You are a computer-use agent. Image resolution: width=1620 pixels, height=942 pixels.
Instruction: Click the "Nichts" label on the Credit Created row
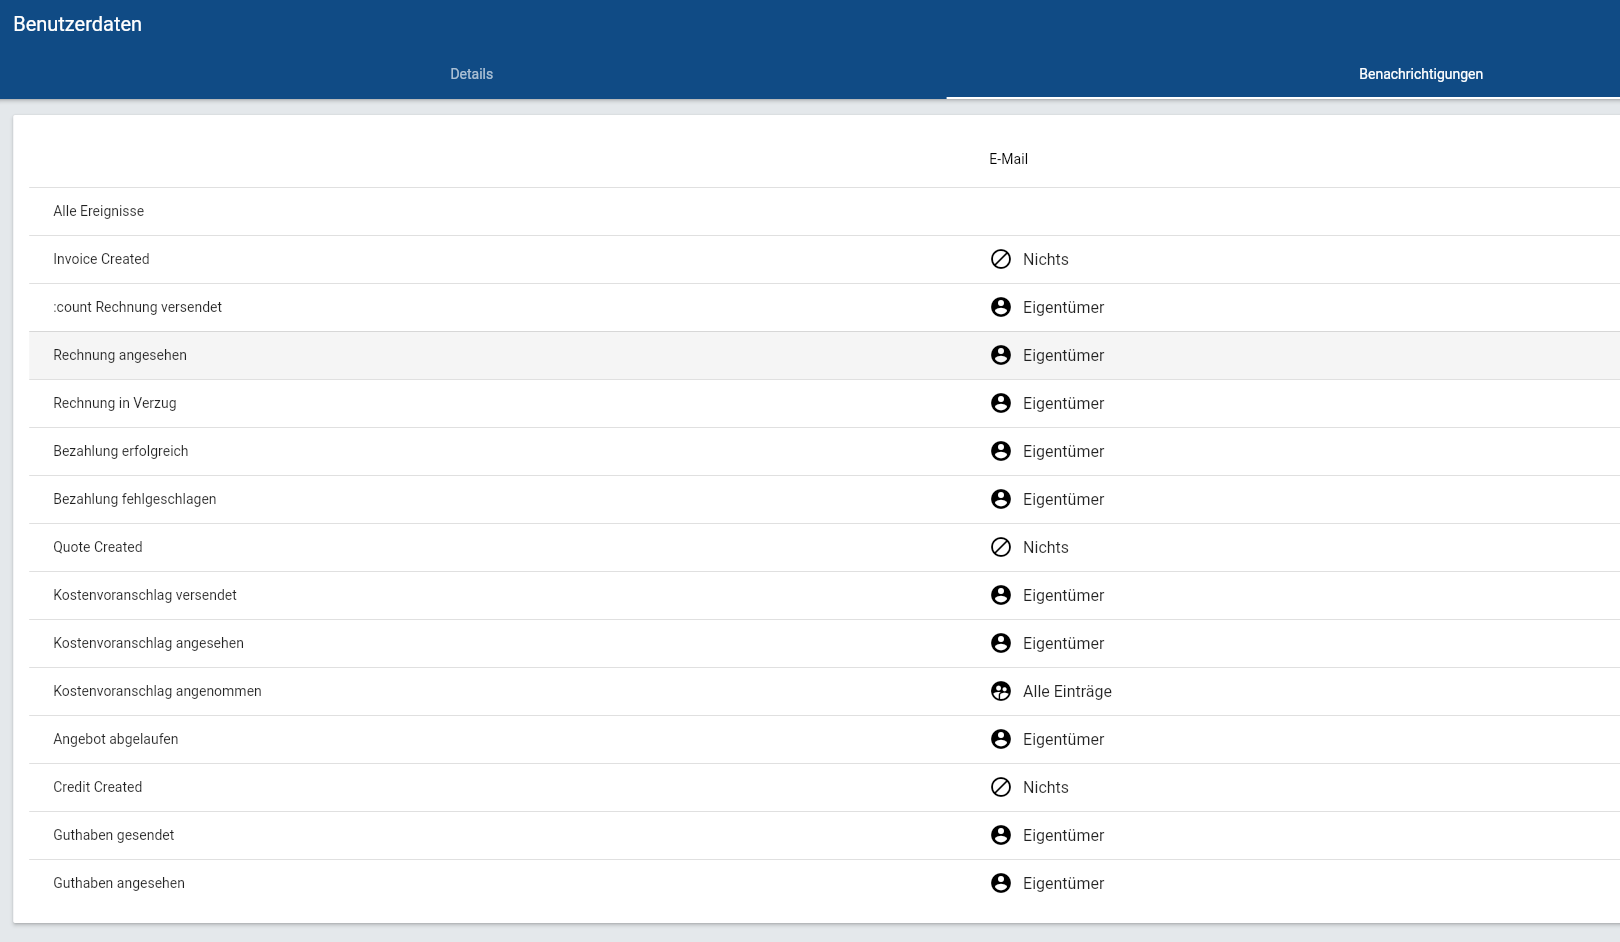click(x=1045, y=787)
